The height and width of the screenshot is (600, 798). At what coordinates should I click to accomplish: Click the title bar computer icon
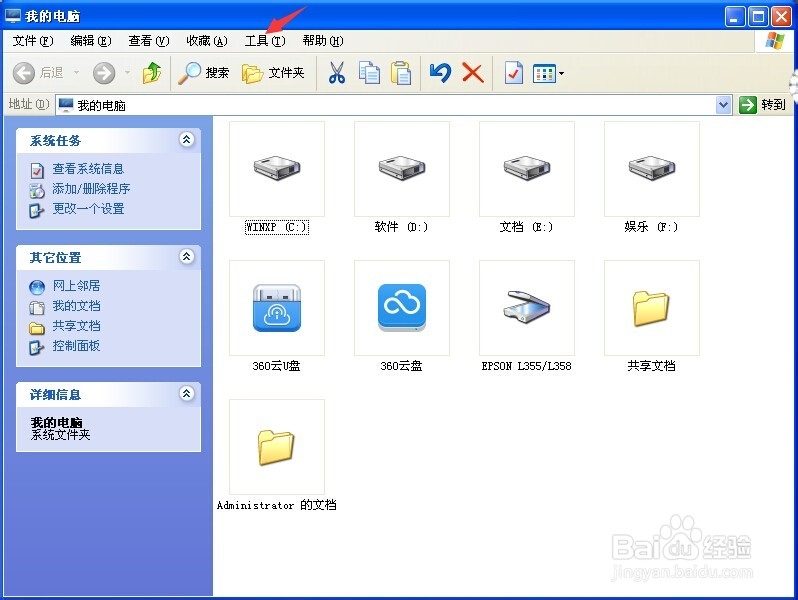click(x=13, y=16)
